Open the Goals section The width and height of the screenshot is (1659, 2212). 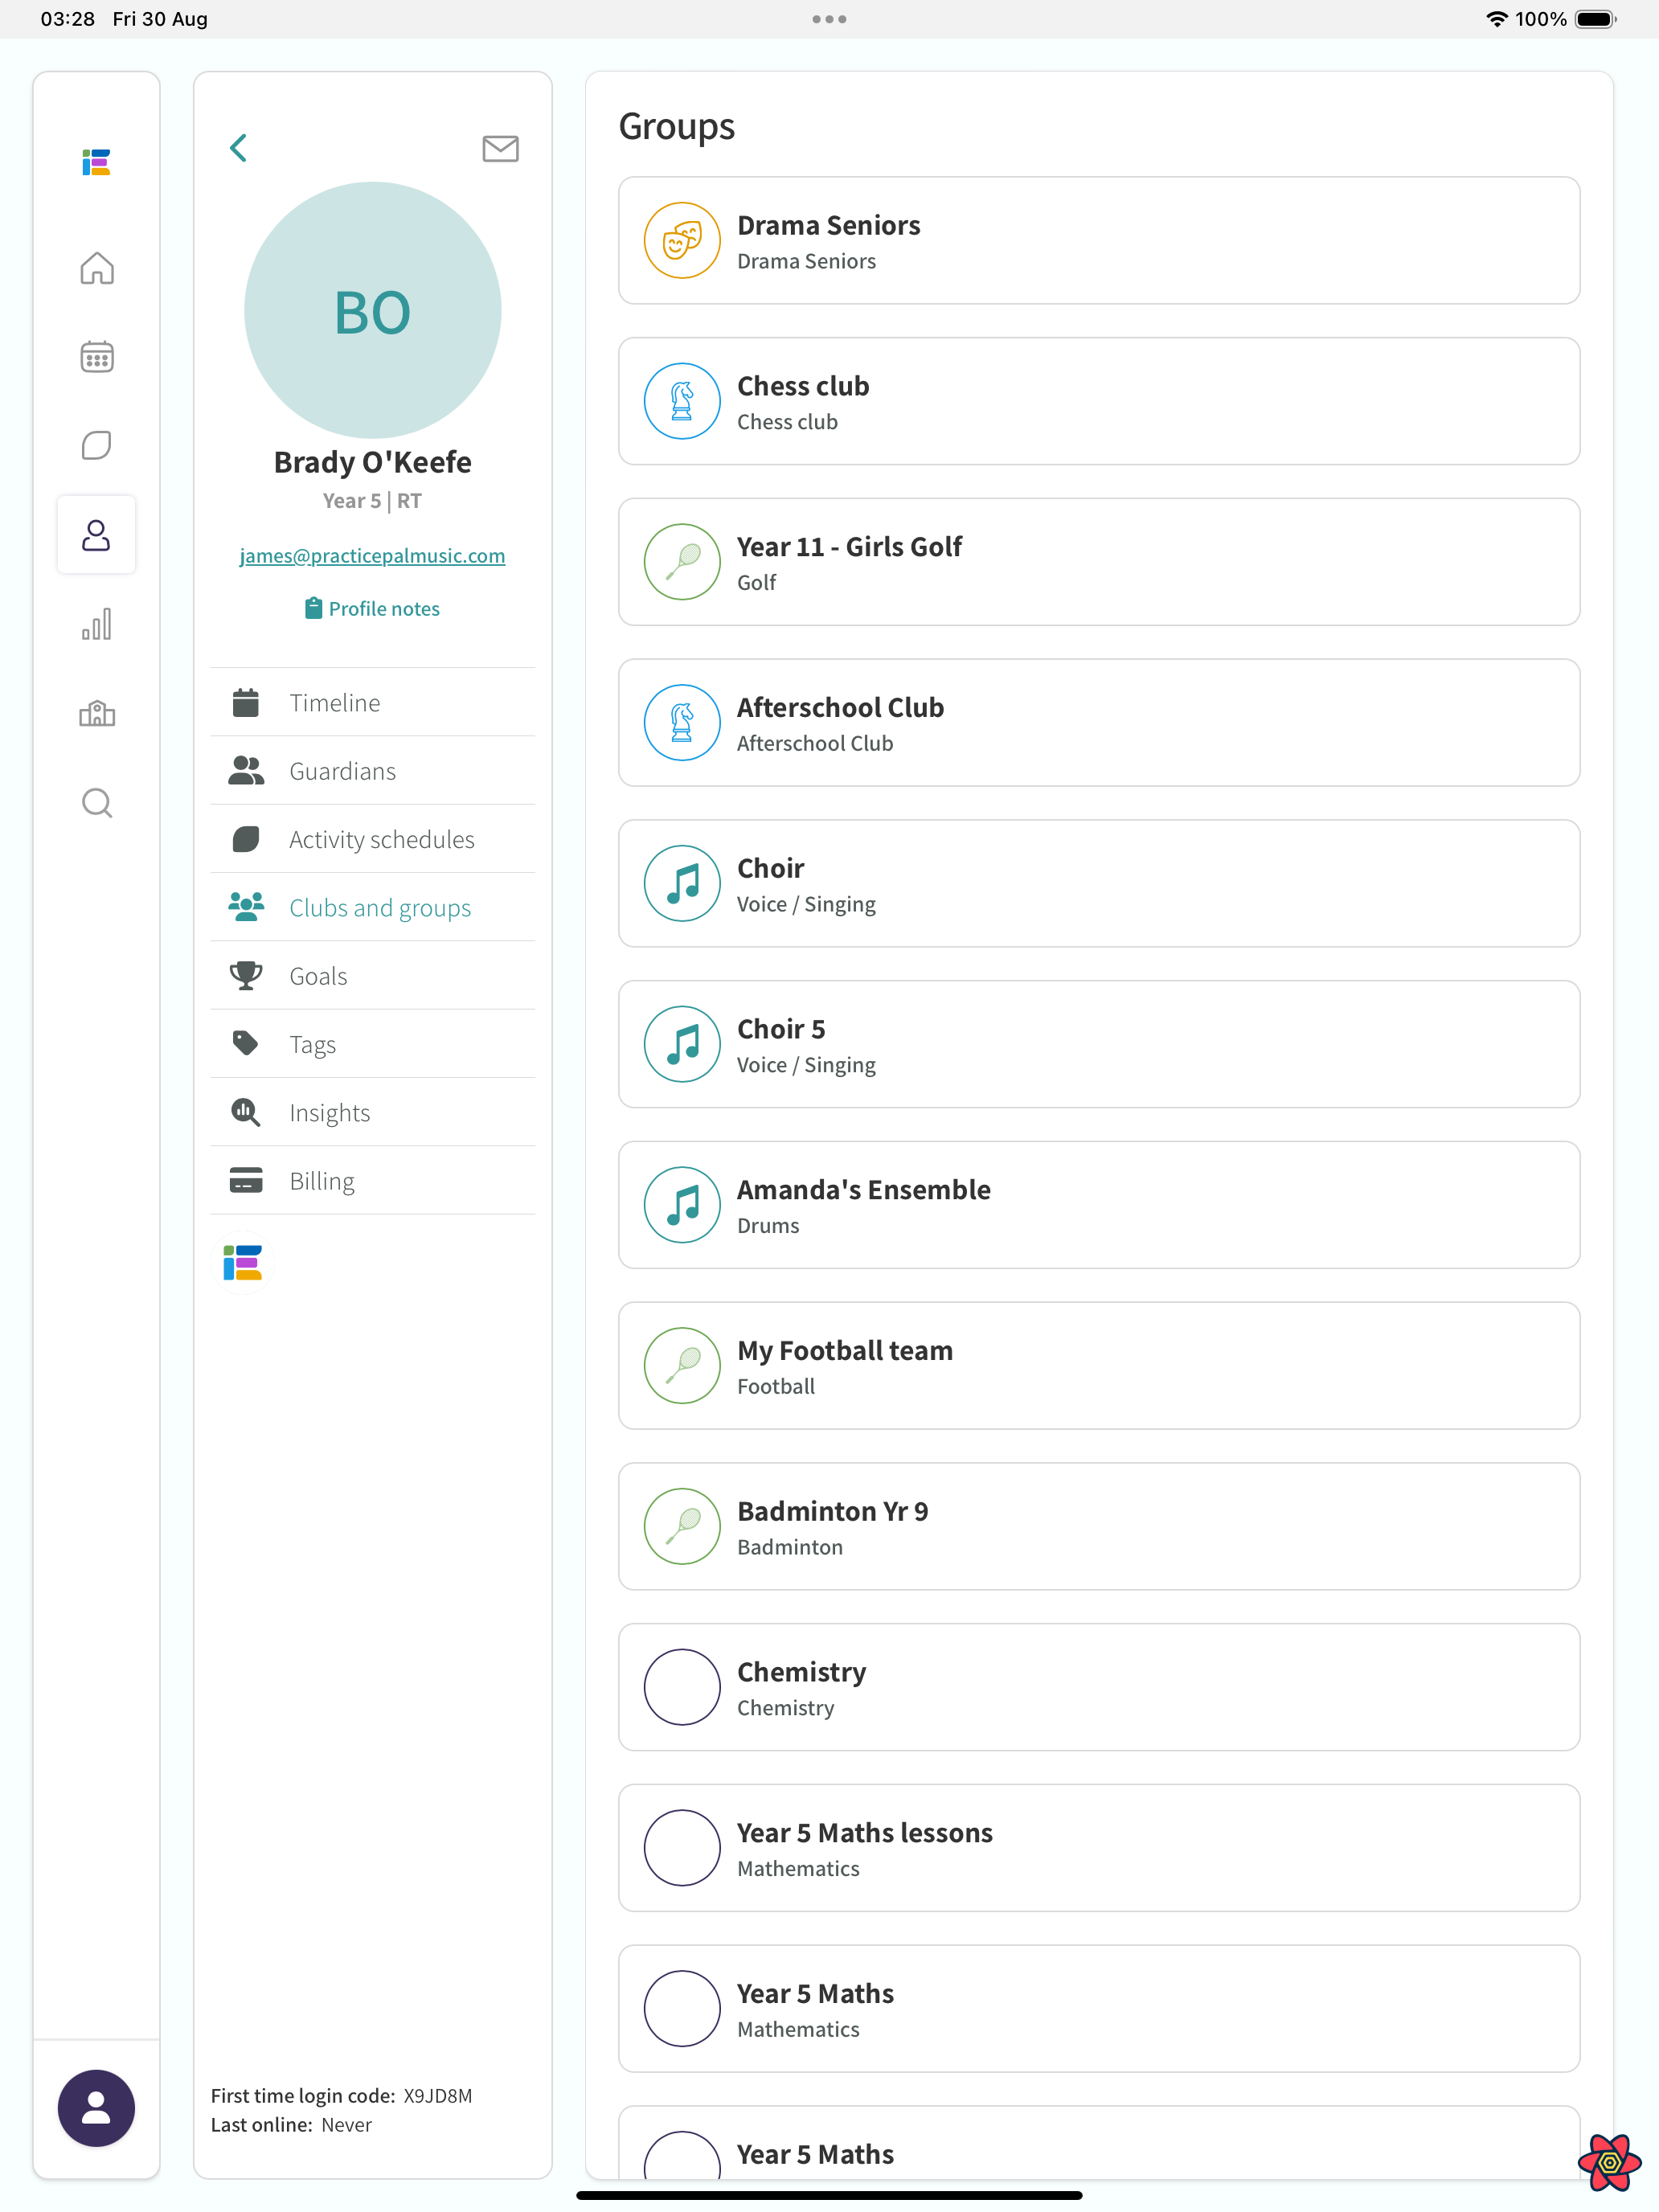(x=373, y=976)
